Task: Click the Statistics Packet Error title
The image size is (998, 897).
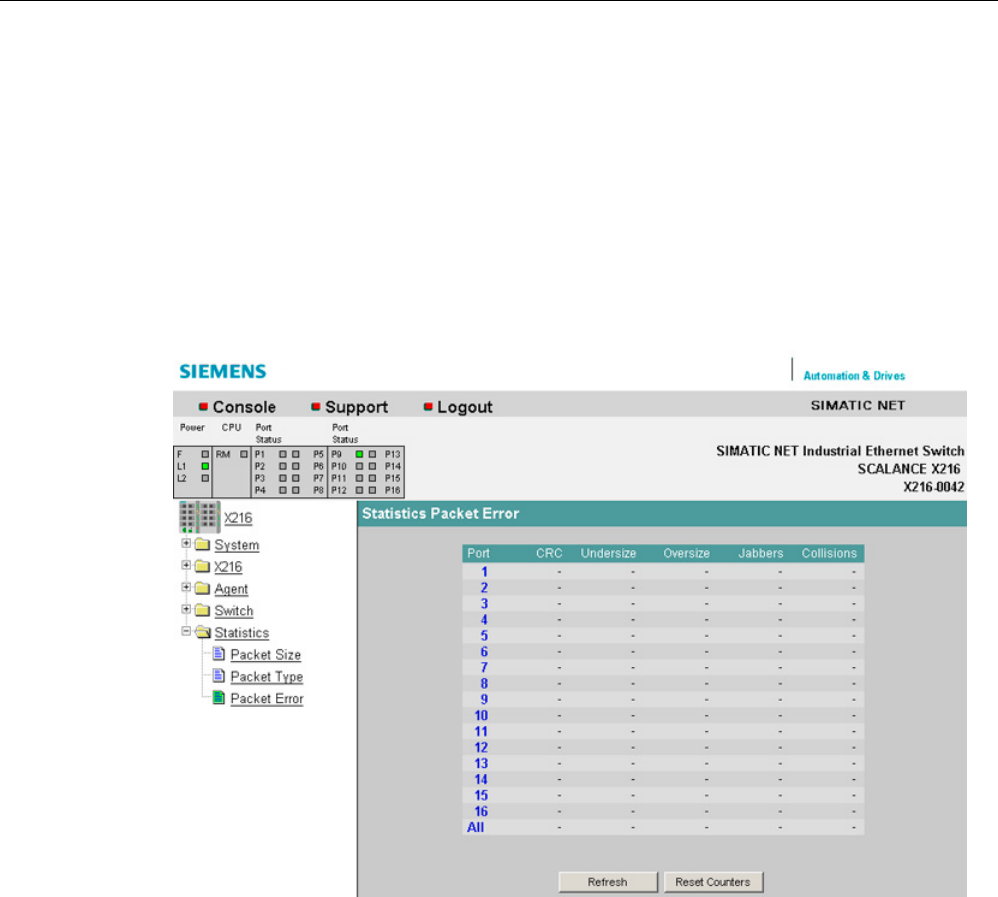Action: tap(440, 513)
